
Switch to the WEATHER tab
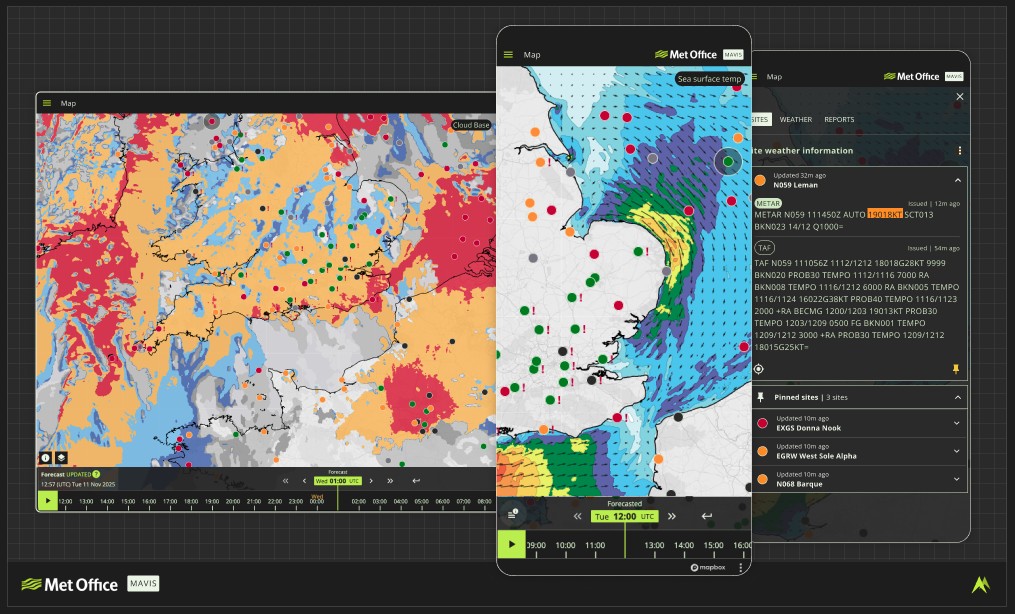(x=796, y=120)
